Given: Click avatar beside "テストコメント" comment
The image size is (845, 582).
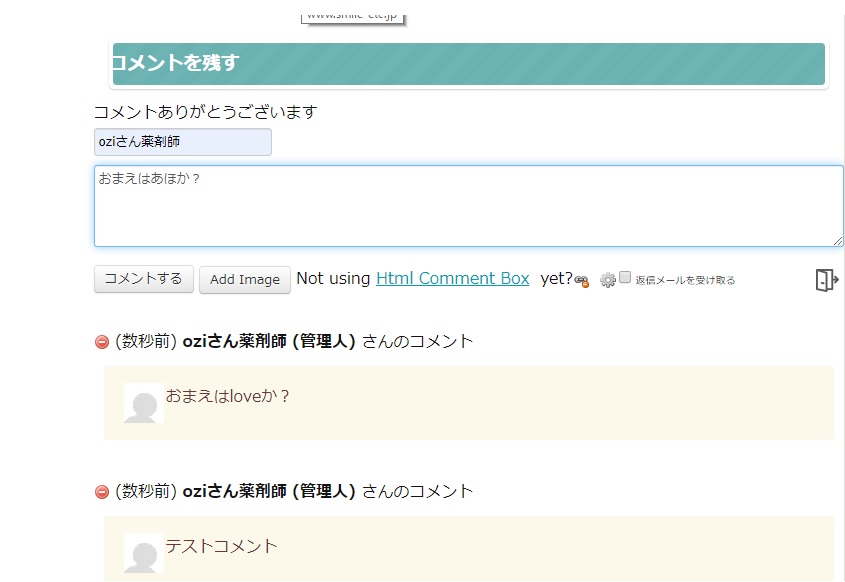Looking at the screenshot, I should [143, 552].
